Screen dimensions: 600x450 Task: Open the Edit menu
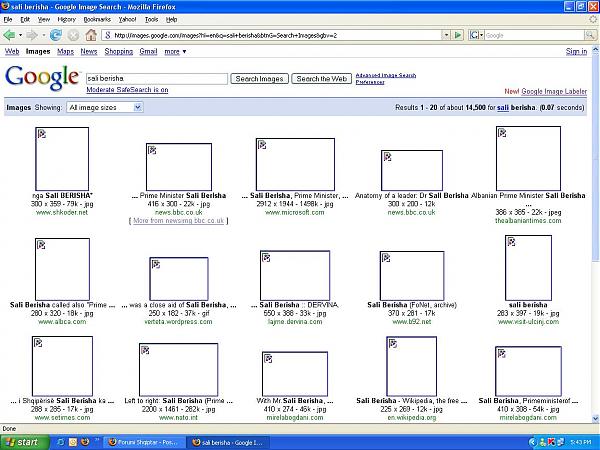tap(25, 19)
